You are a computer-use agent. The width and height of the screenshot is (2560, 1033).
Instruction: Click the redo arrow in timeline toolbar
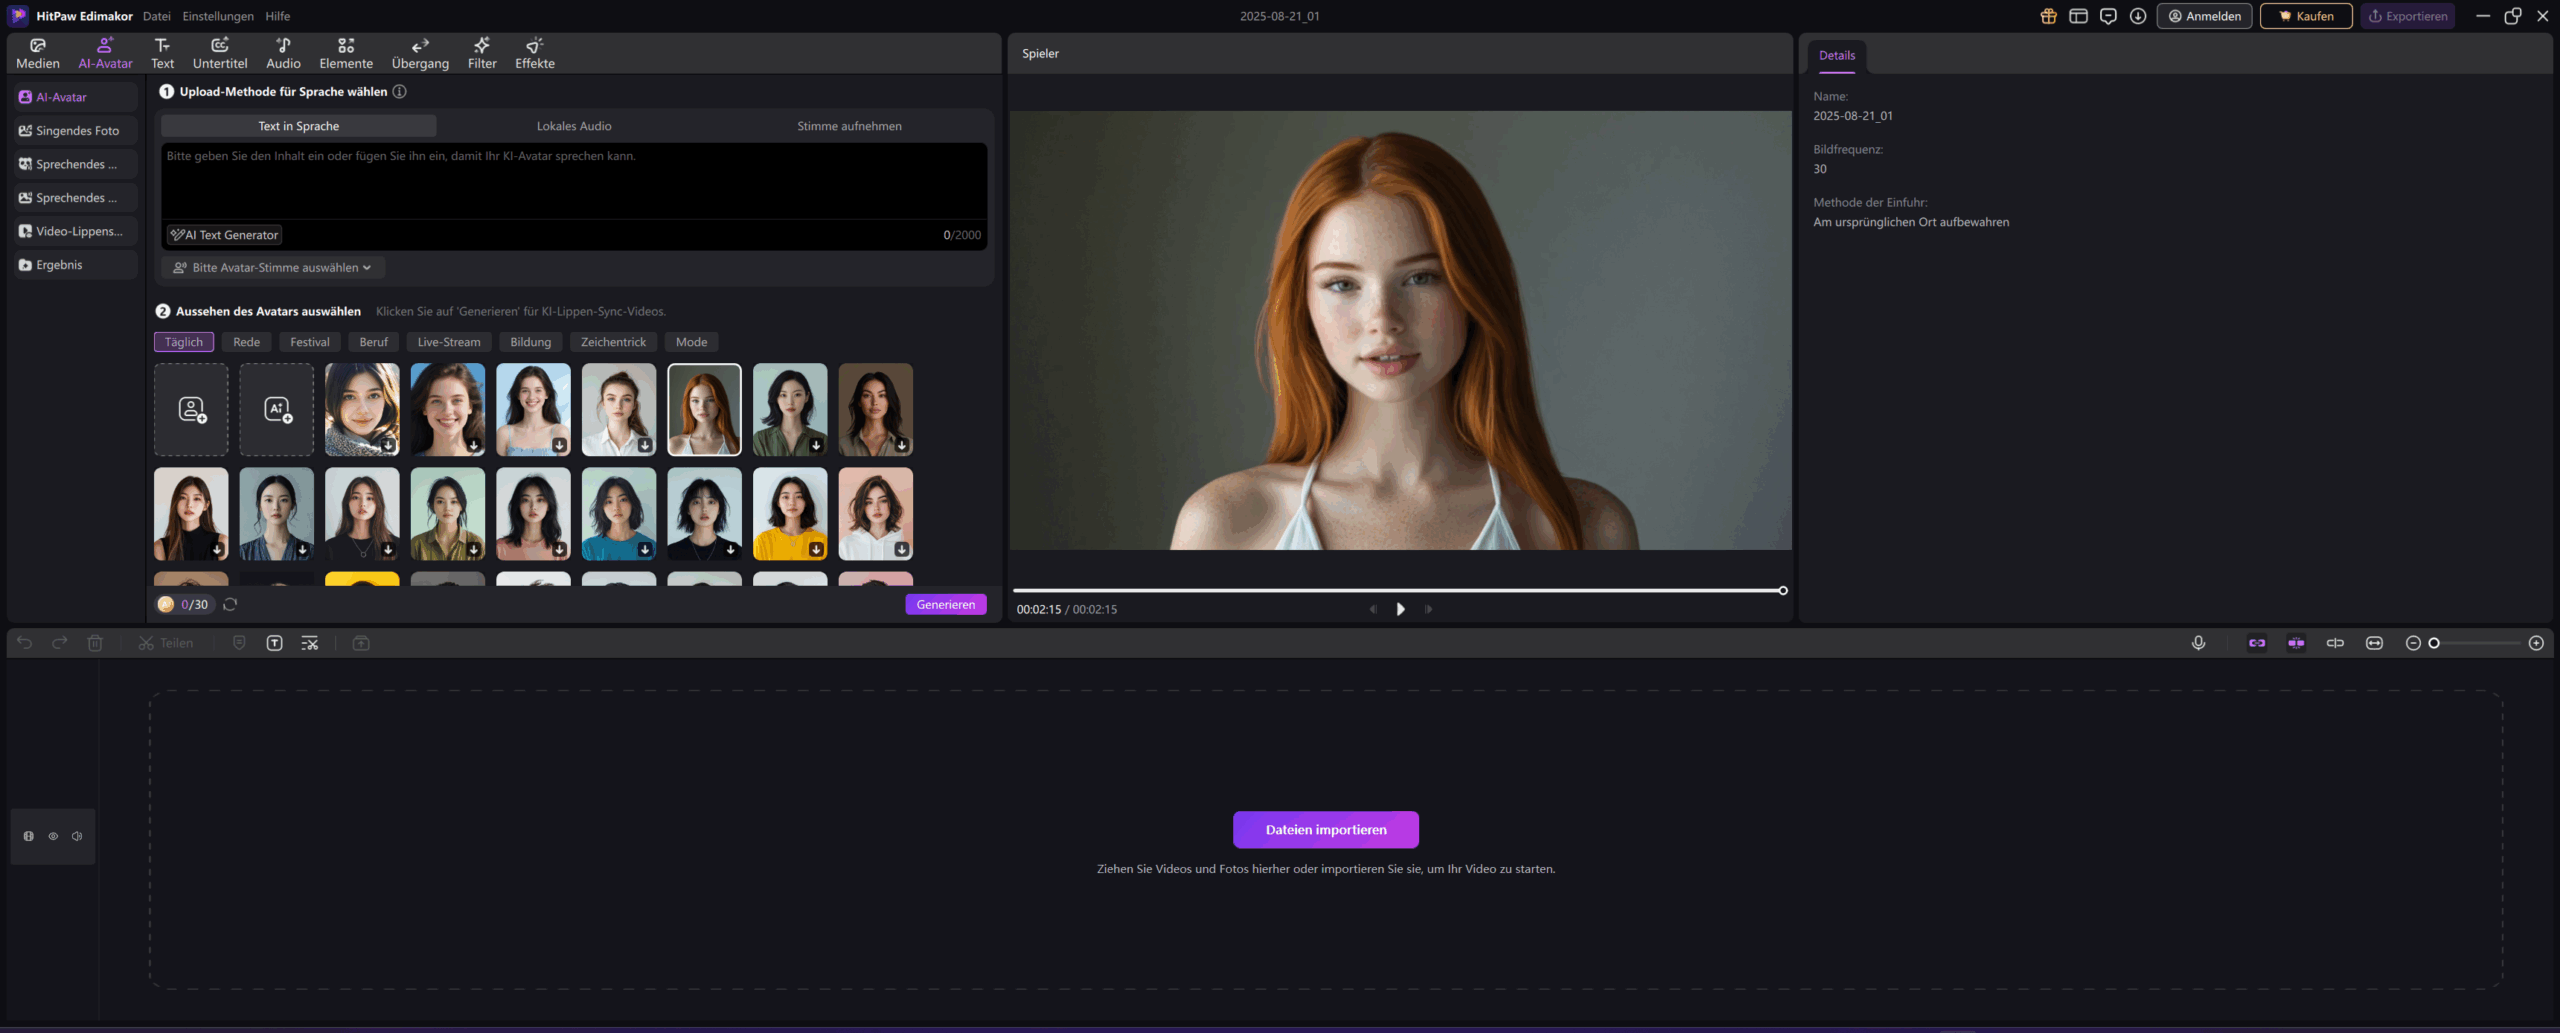point(60,643)
